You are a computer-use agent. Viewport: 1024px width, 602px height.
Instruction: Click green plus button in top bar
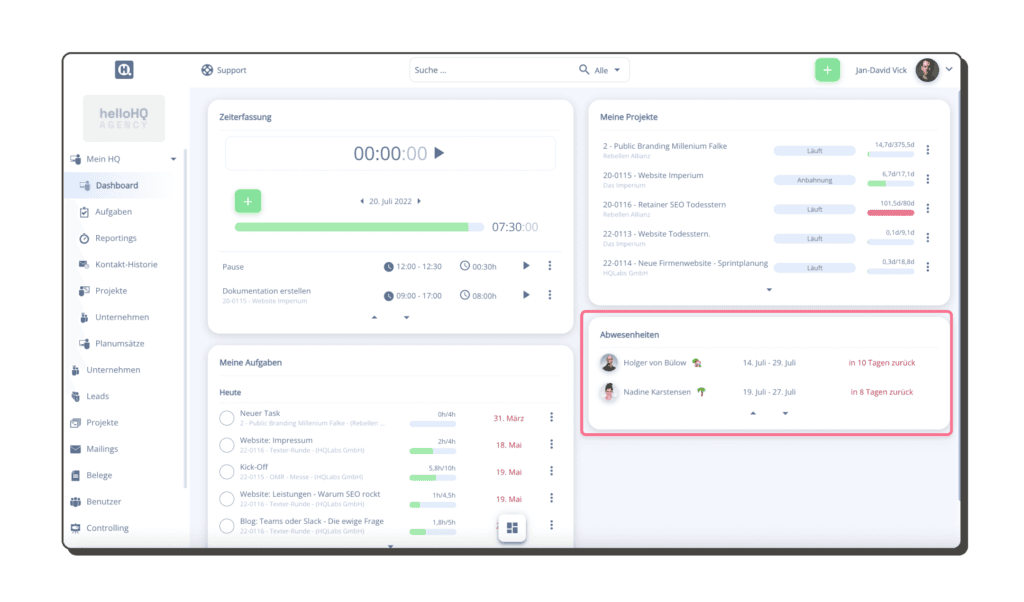point(827,70)
